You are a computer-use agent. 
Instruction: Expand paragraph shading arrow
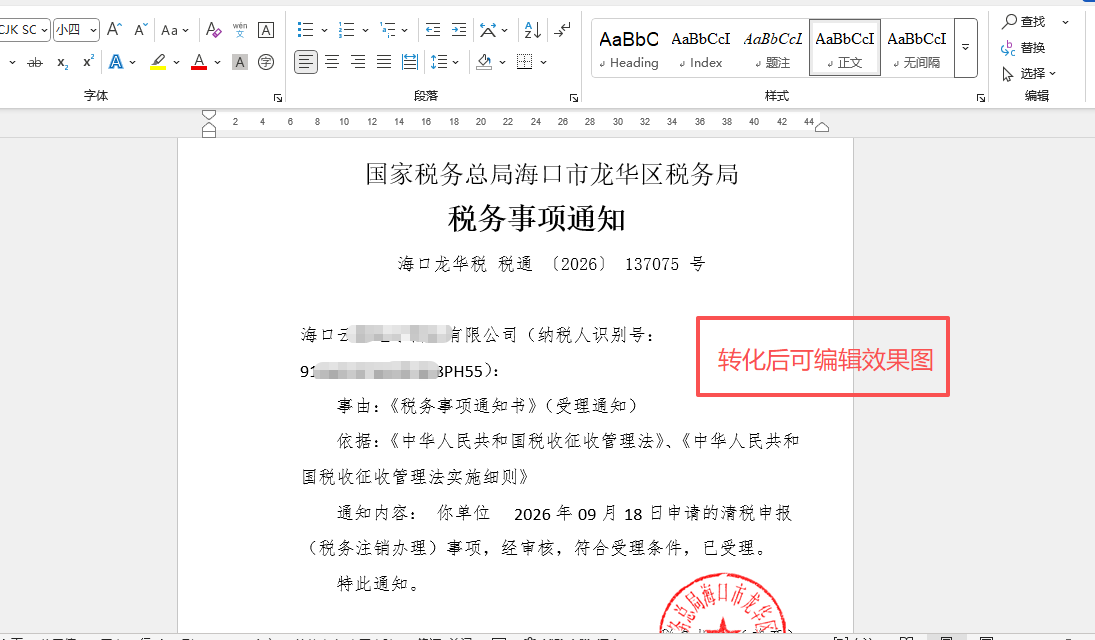(x=502, y=62)
